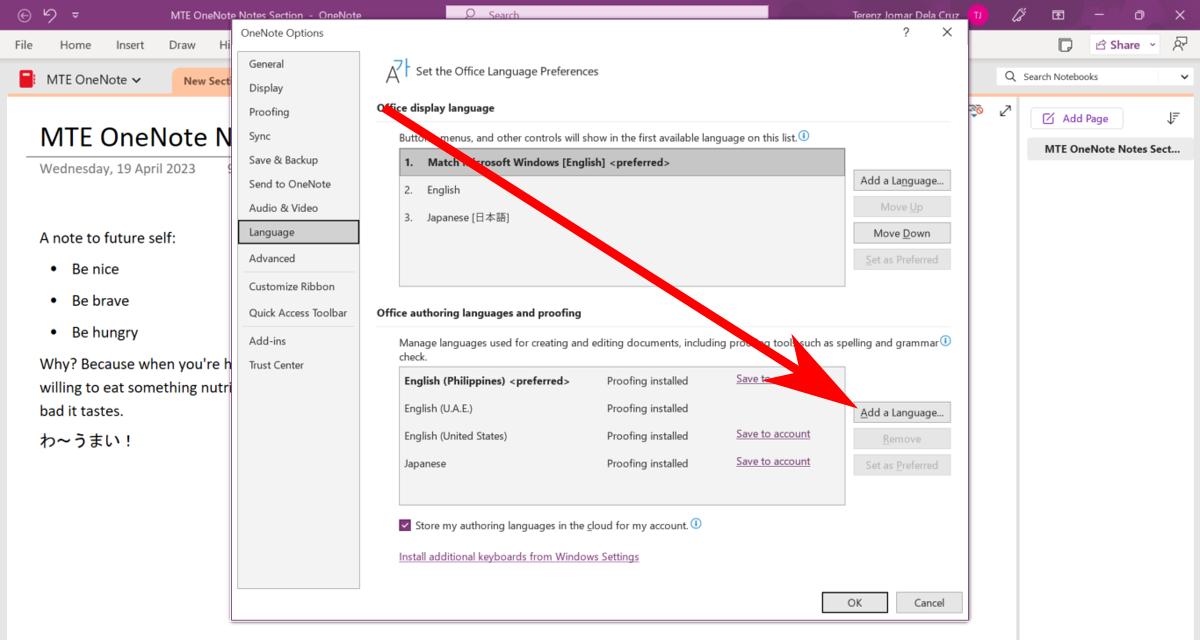Switch to the Draw ribbon tab
Image resolution: width=1200 pixels, height=640 pixels.
pyautogui.click(x=182, y=44)
